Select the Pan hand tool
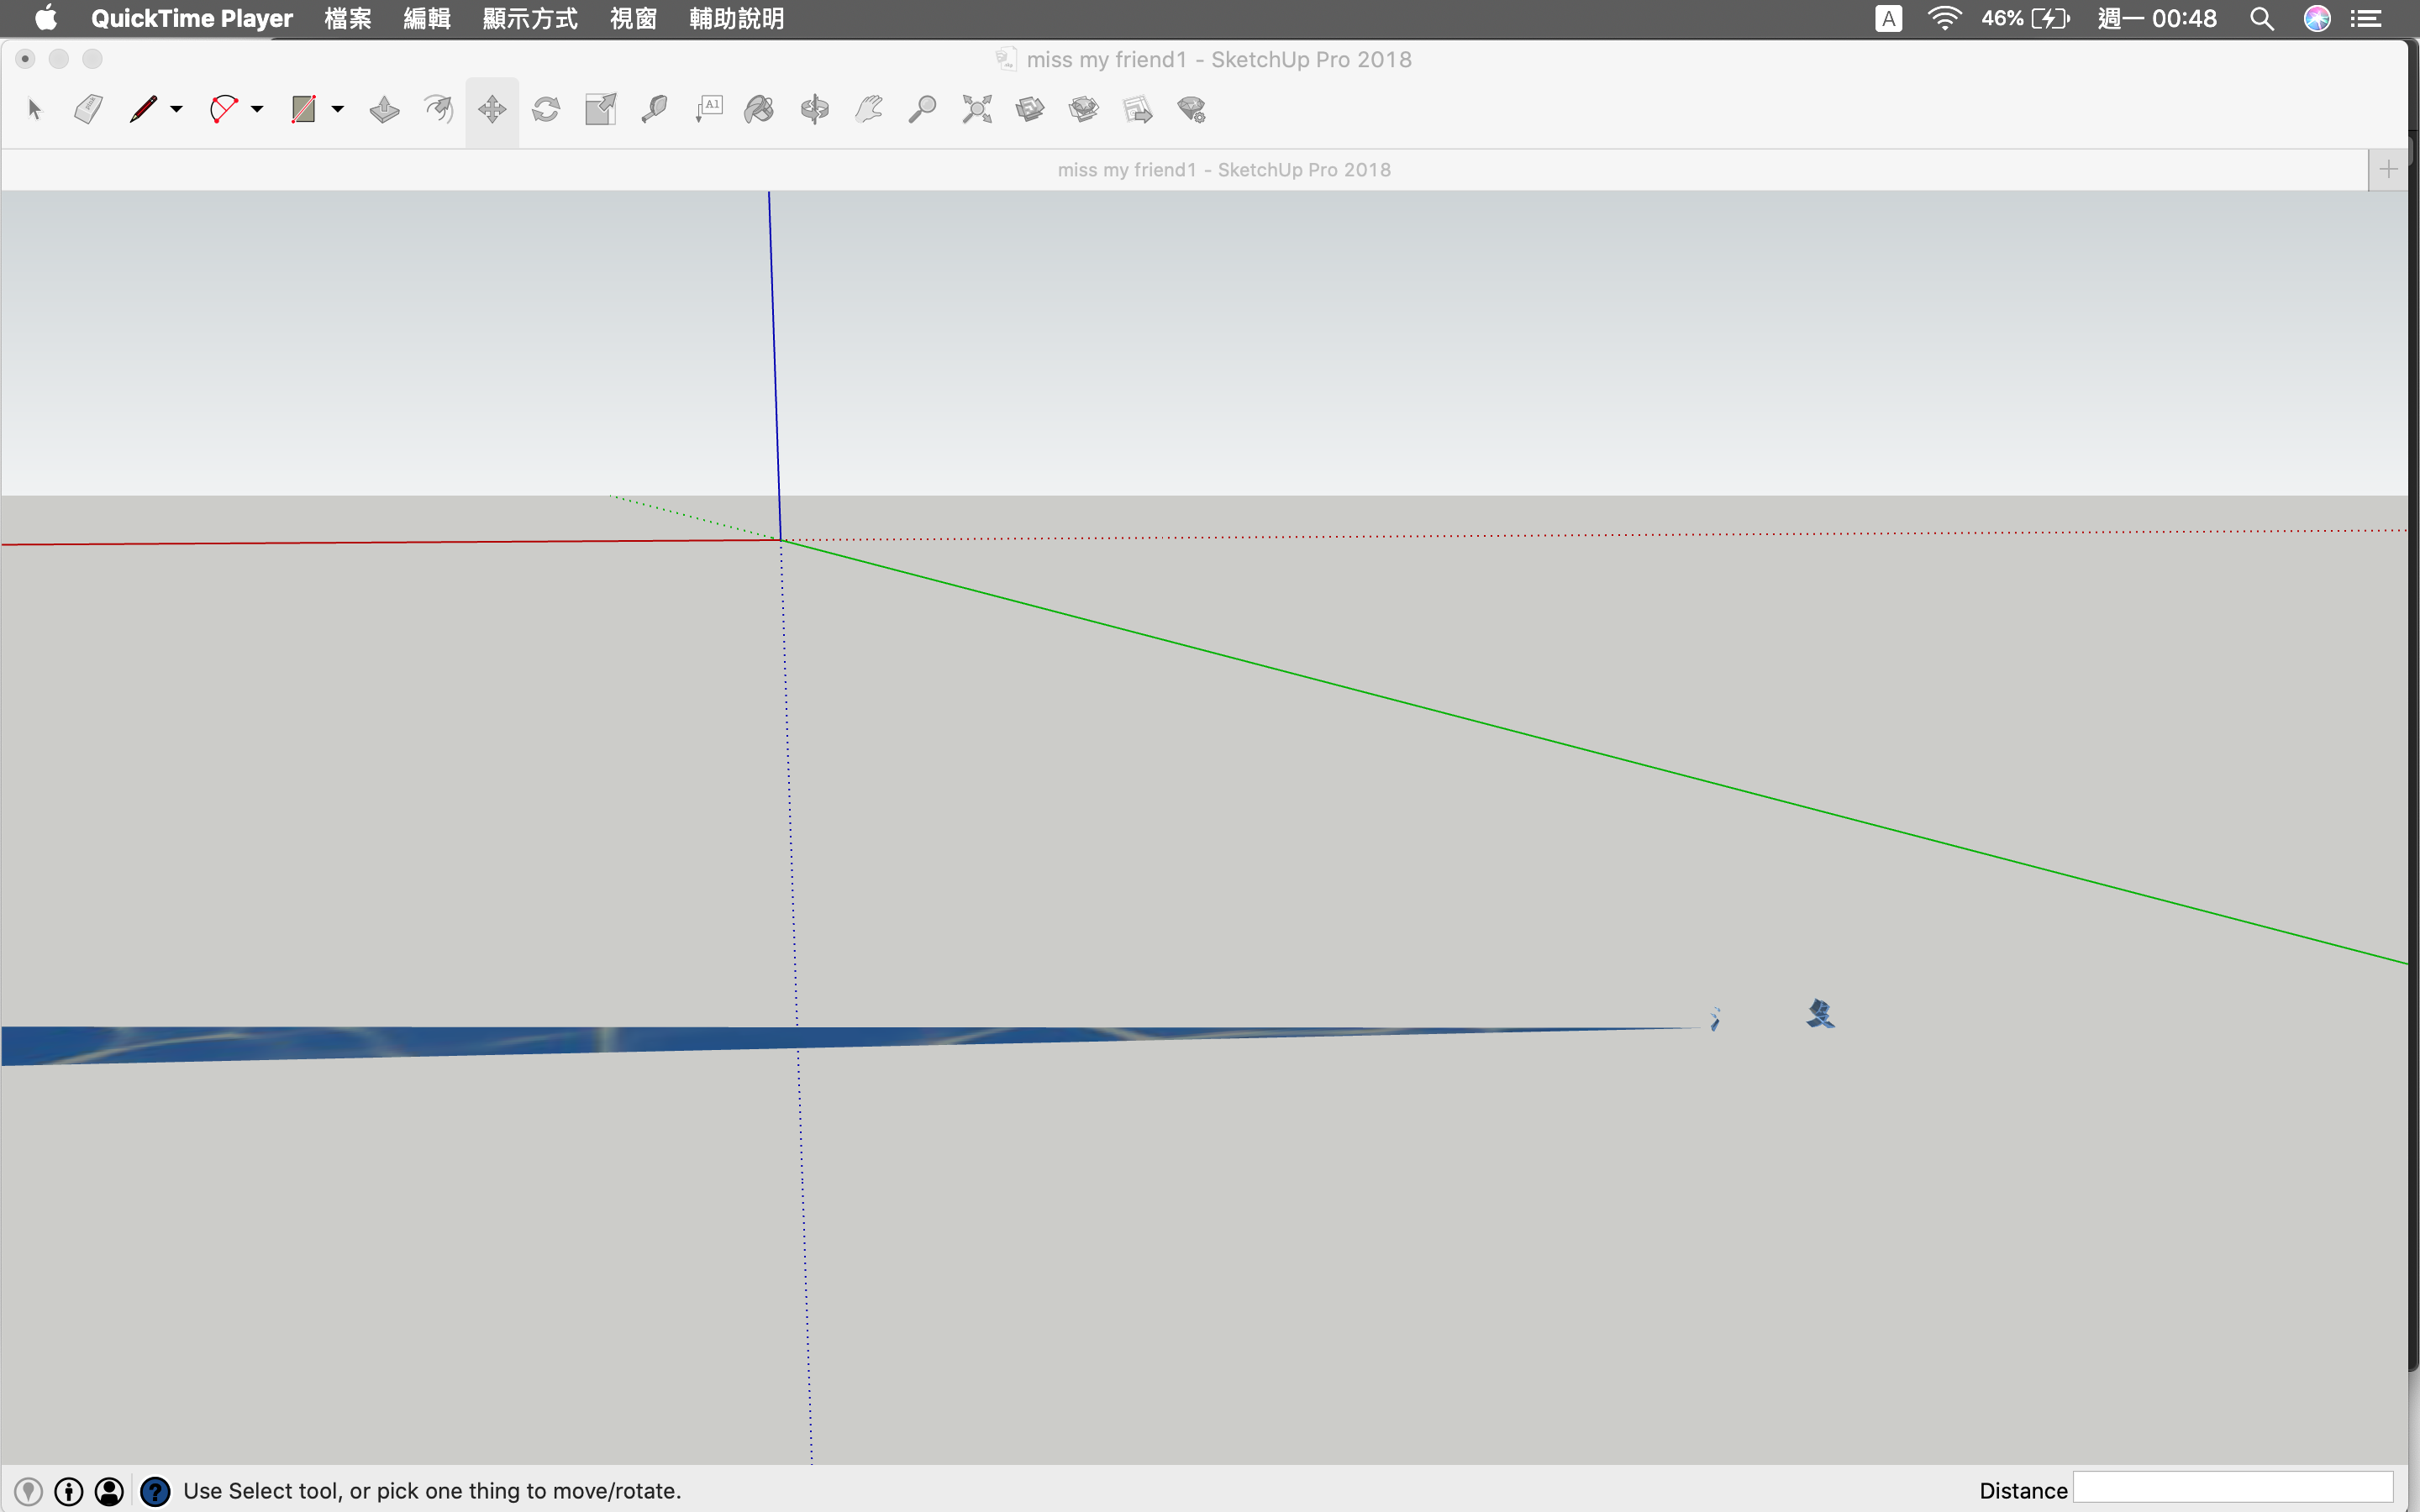This screenshot has width=2420, height=1512. [869, 109]
